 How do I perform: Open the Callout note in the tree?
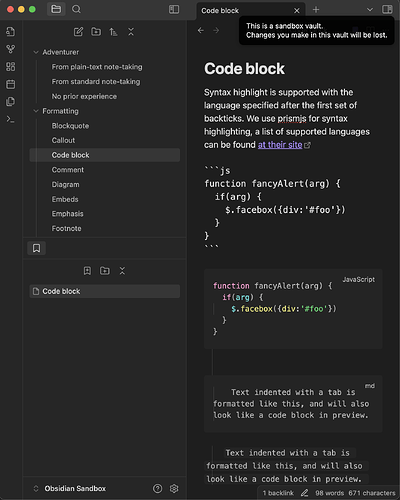point(63,140)
